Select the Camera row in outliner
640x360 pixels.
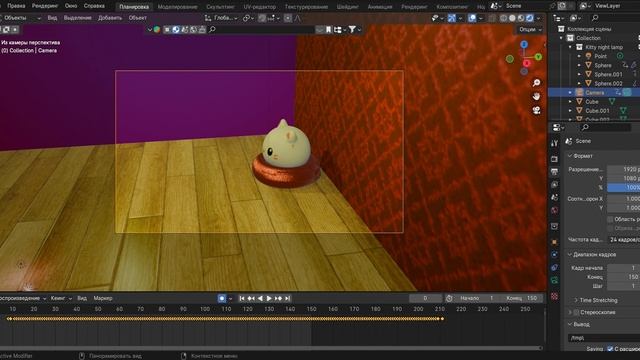tap(594, 93)
